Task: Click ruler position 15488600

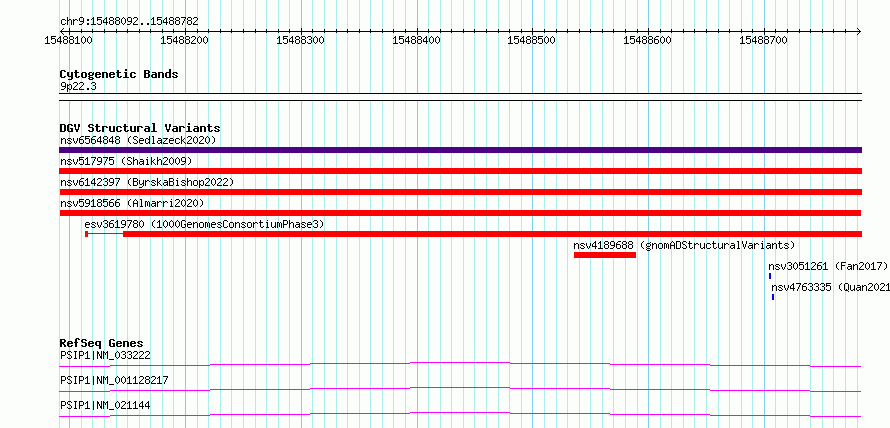Action: pos(648,40)
